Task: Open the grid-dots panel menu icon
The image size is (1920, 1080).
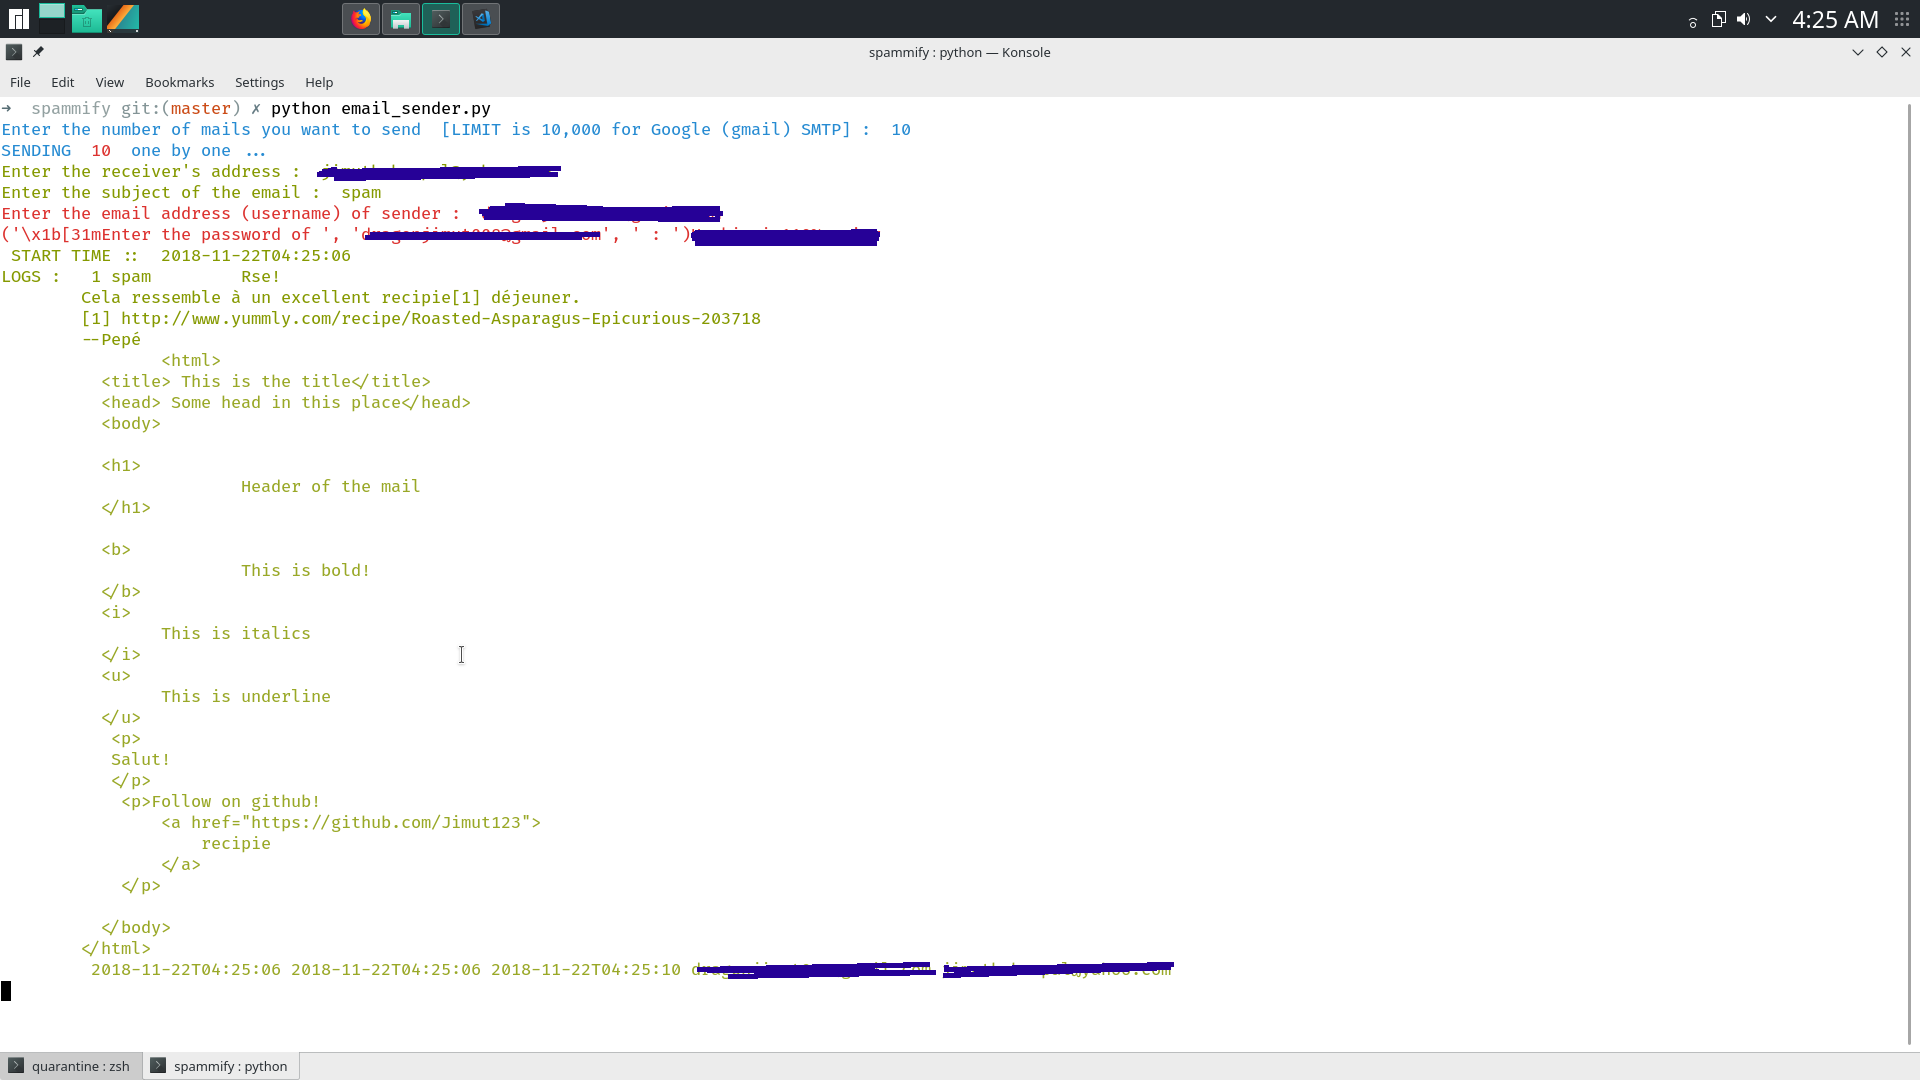Action: click(1902, 19)
